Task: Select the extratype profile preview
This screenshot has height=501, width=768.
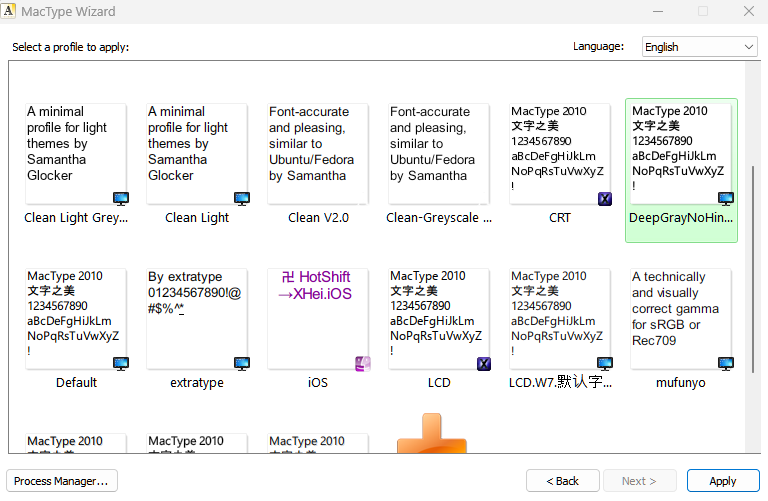Action: [197, 319]
